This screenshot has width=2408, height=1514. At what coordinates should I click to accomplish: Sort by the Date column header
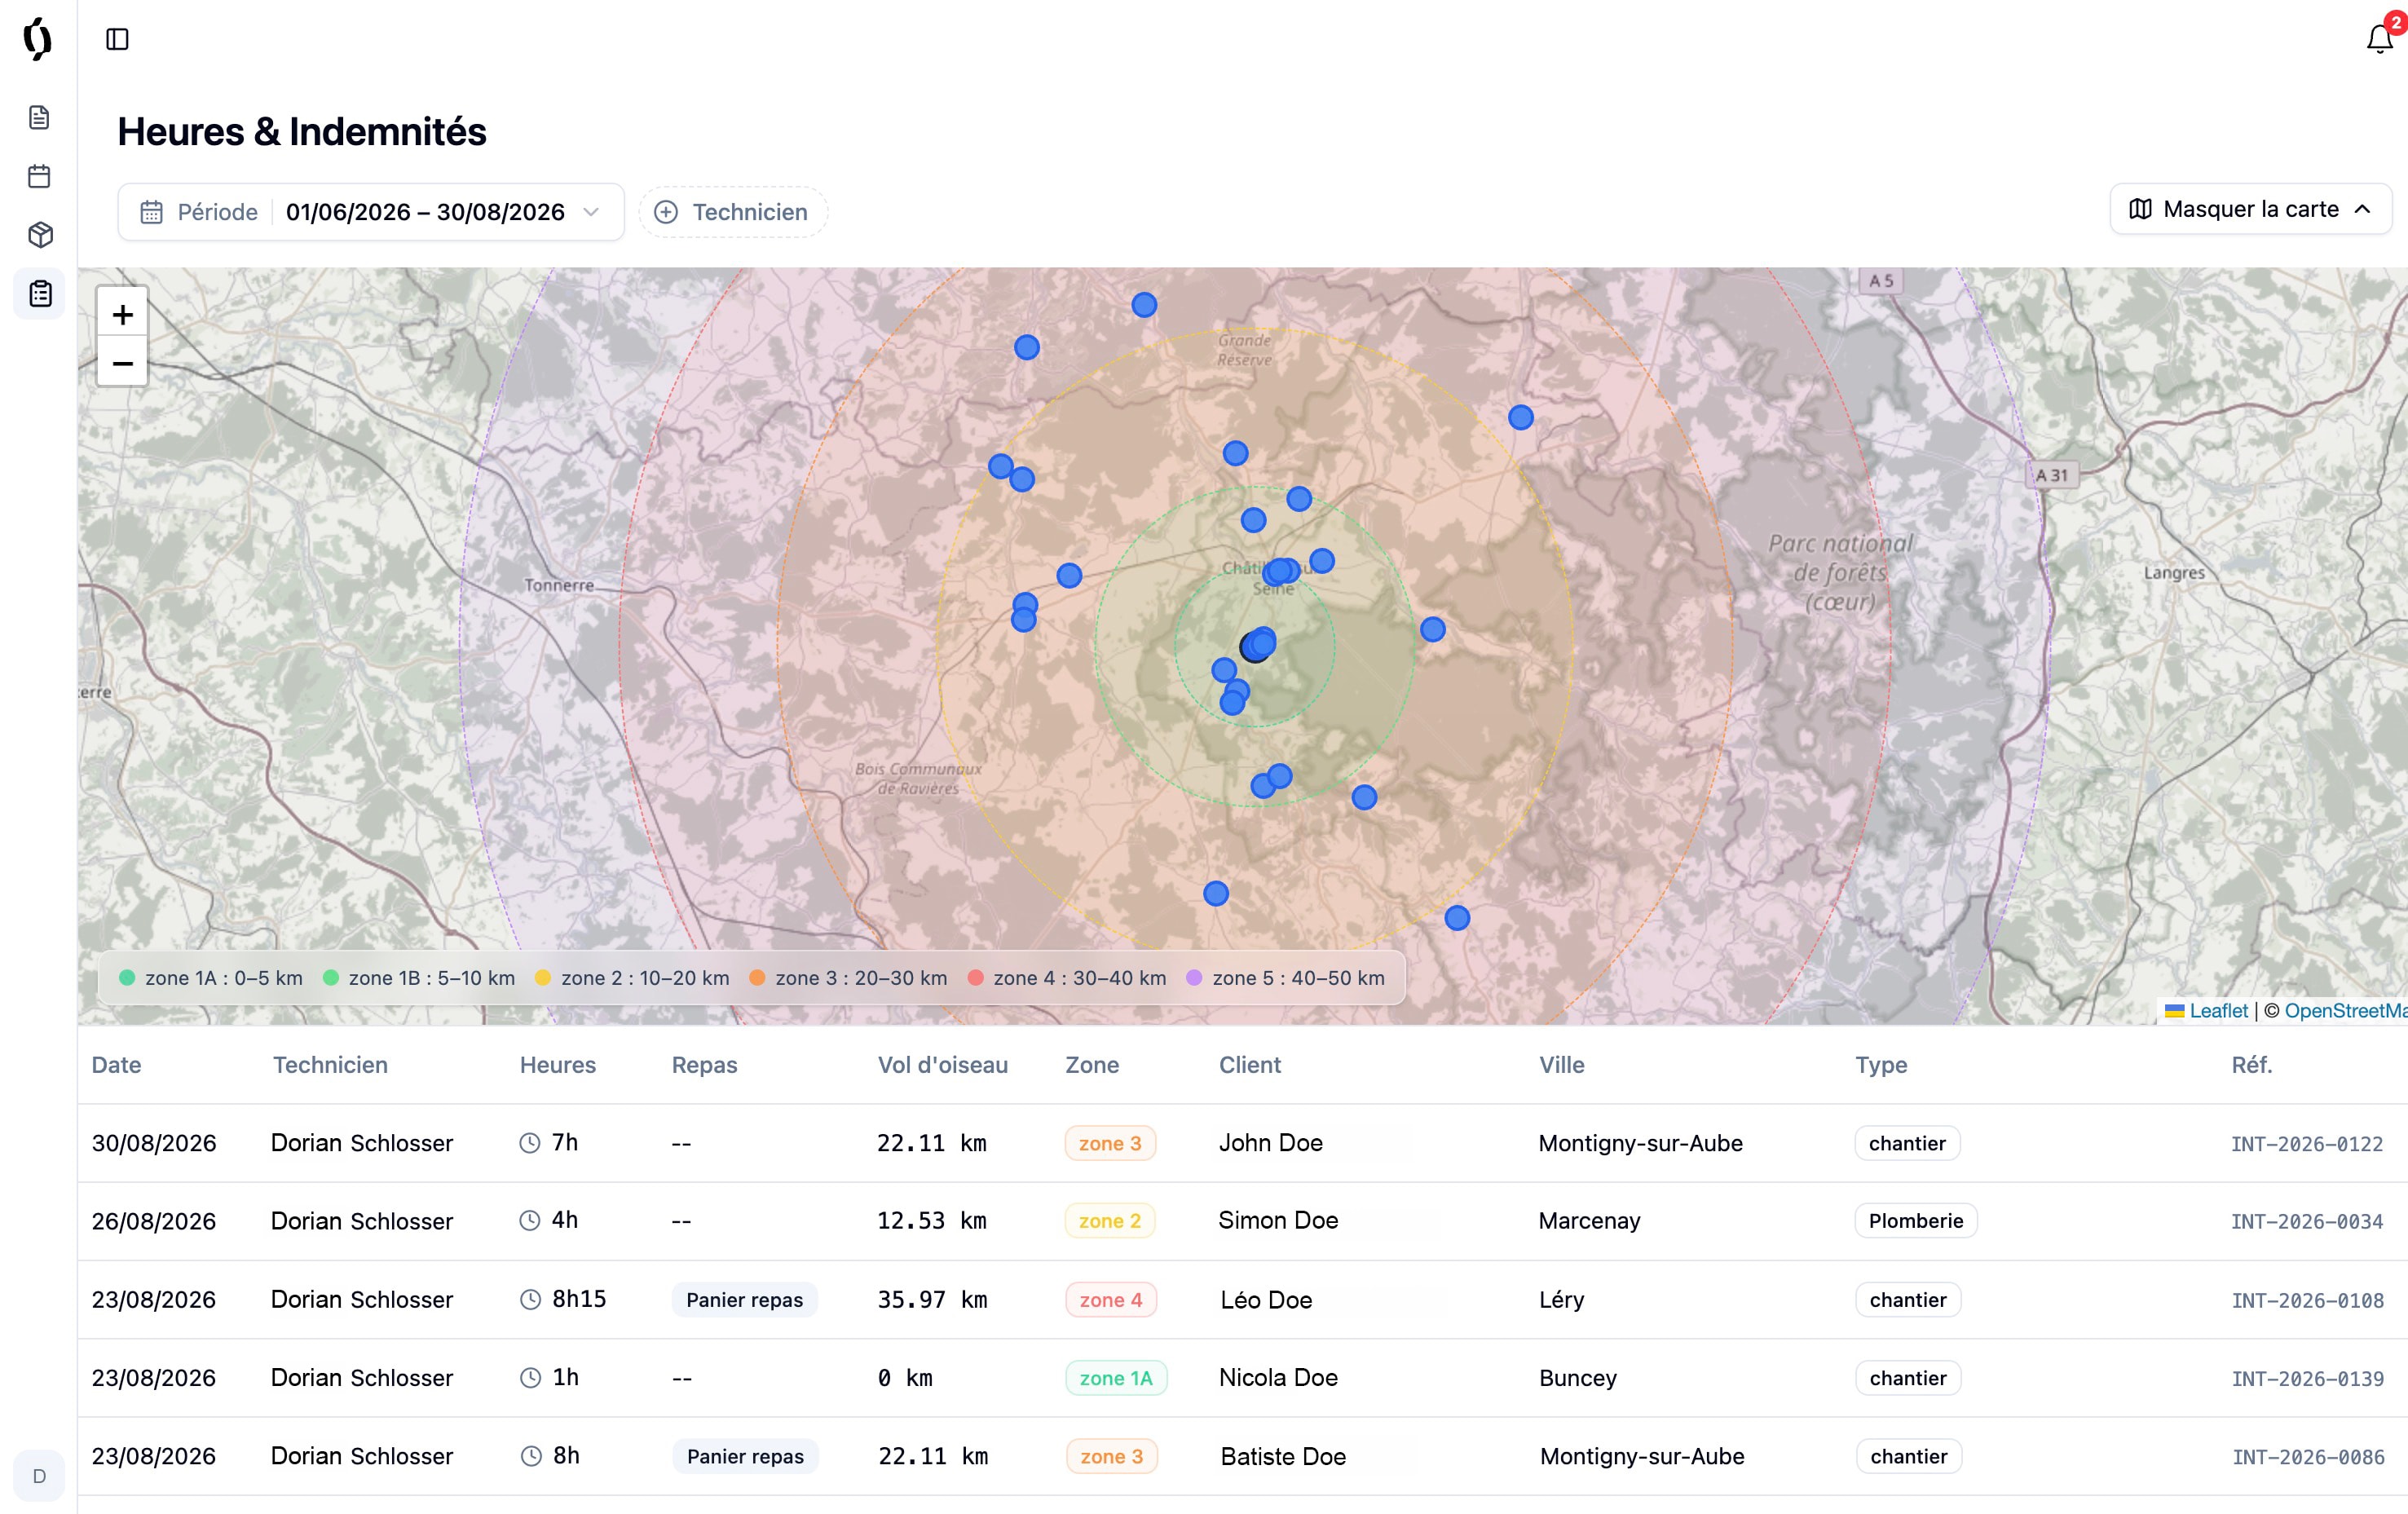116,1065
